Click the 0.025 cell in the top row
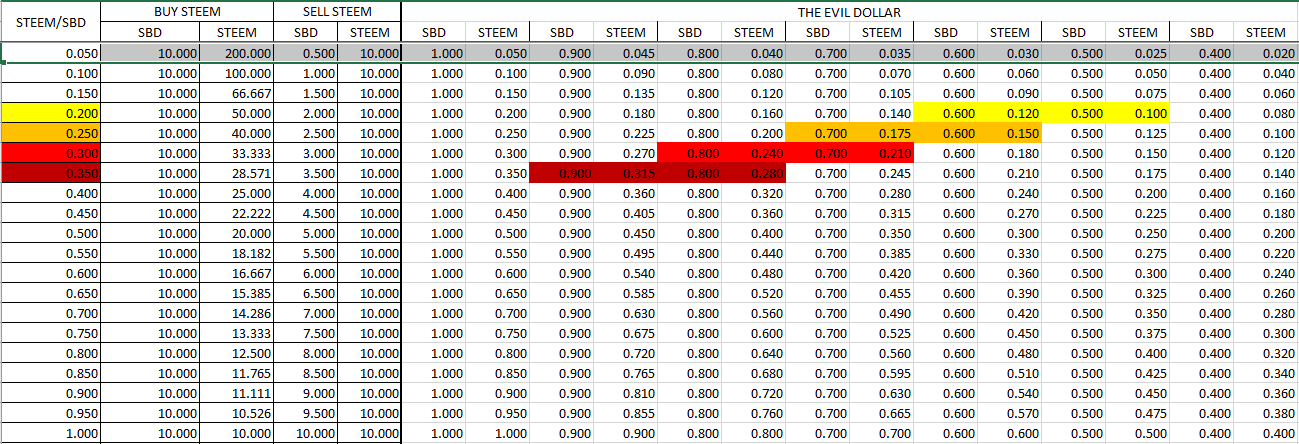This screenshot has width=1299, height=444. pyautogui.click(x=1138, y=53)
